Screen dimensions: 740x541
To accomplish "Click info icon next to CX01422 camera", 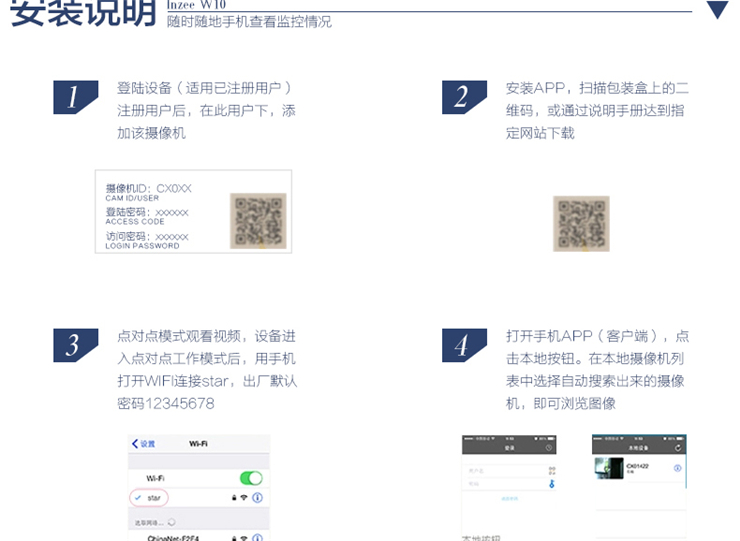I will coord(677,468).
